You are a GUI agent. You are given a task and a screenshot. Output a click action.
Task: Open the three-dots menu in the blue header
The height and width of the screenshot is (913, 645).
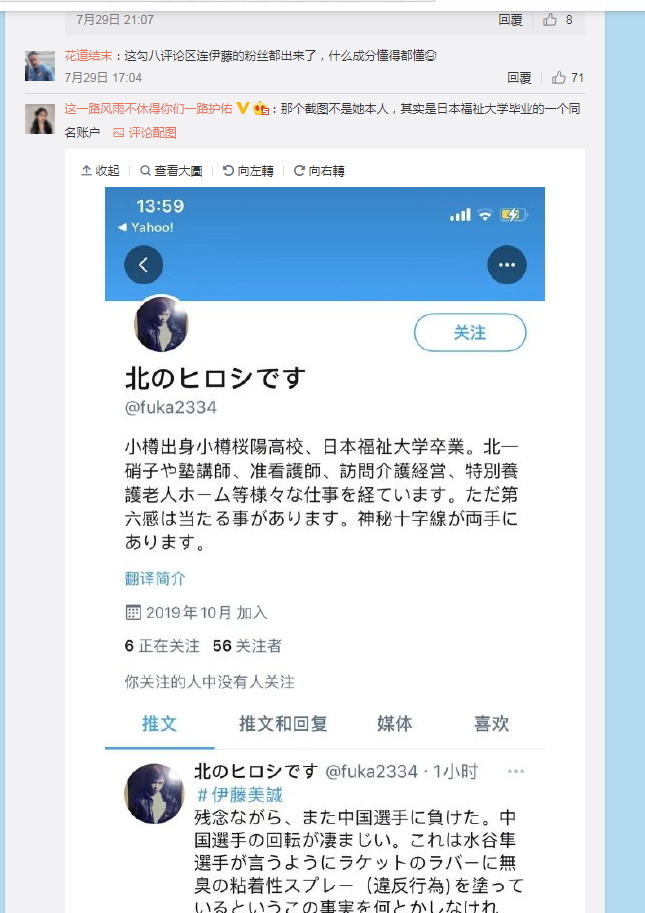coord(506,264)
